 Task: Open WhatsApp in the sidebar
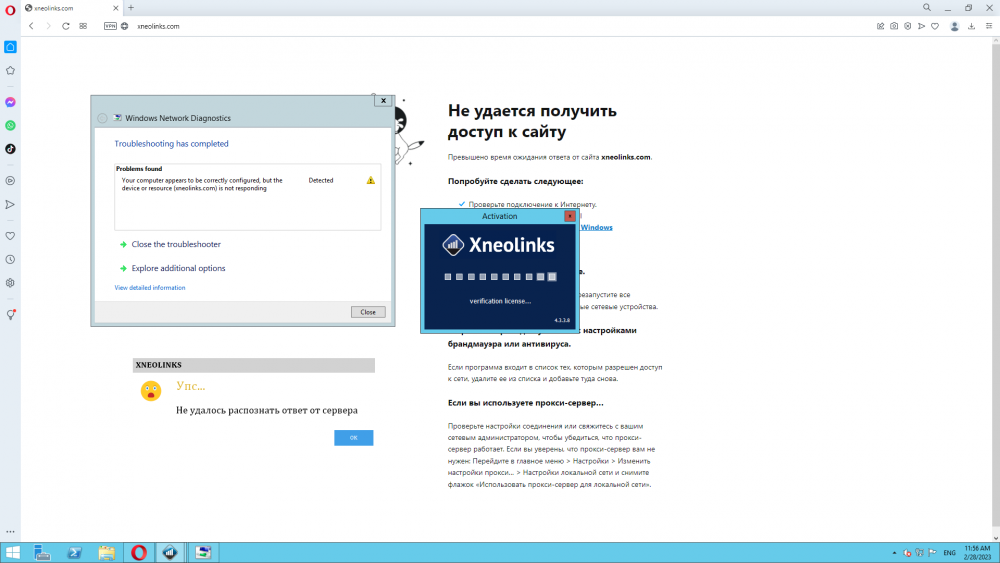(x=10, y=126)
